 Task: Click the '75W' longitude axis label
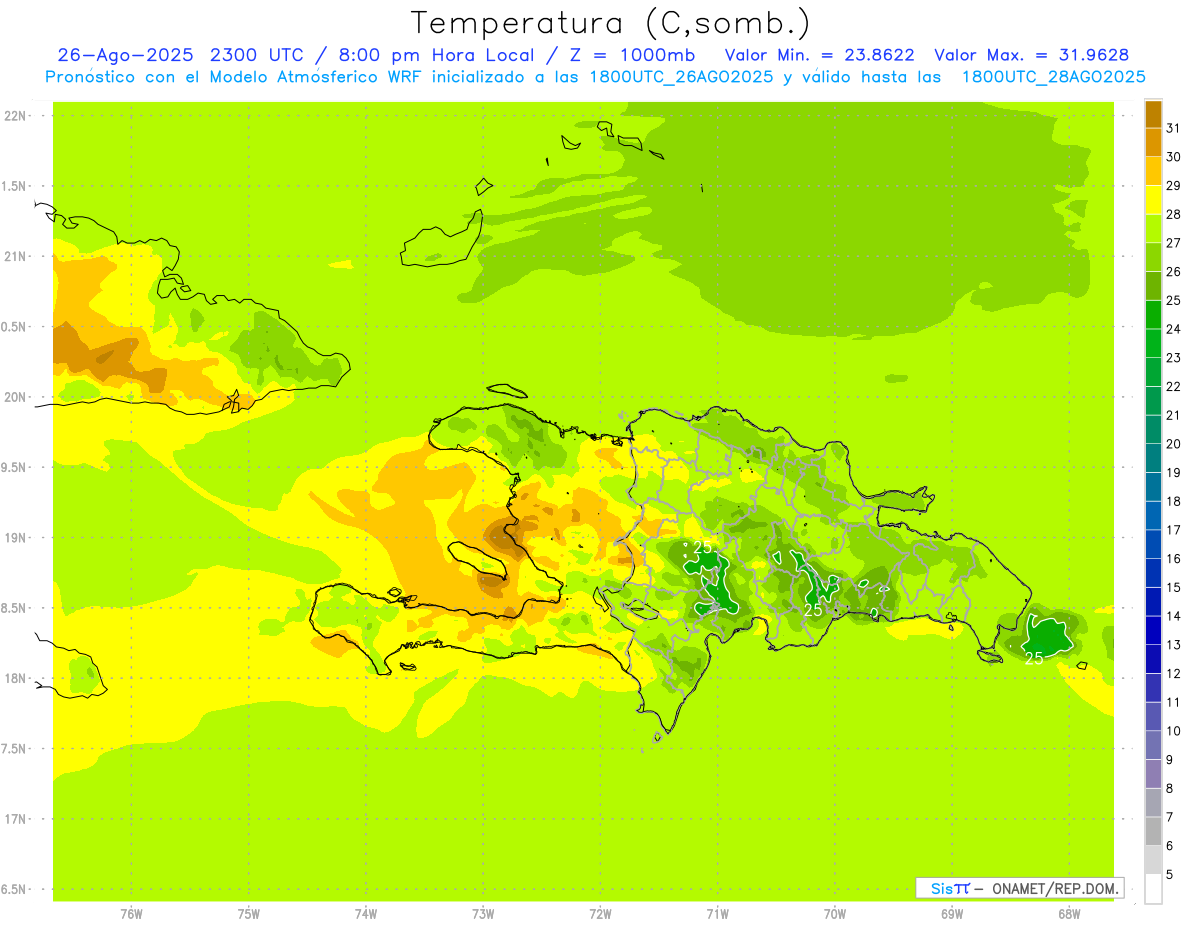[249, 914]
